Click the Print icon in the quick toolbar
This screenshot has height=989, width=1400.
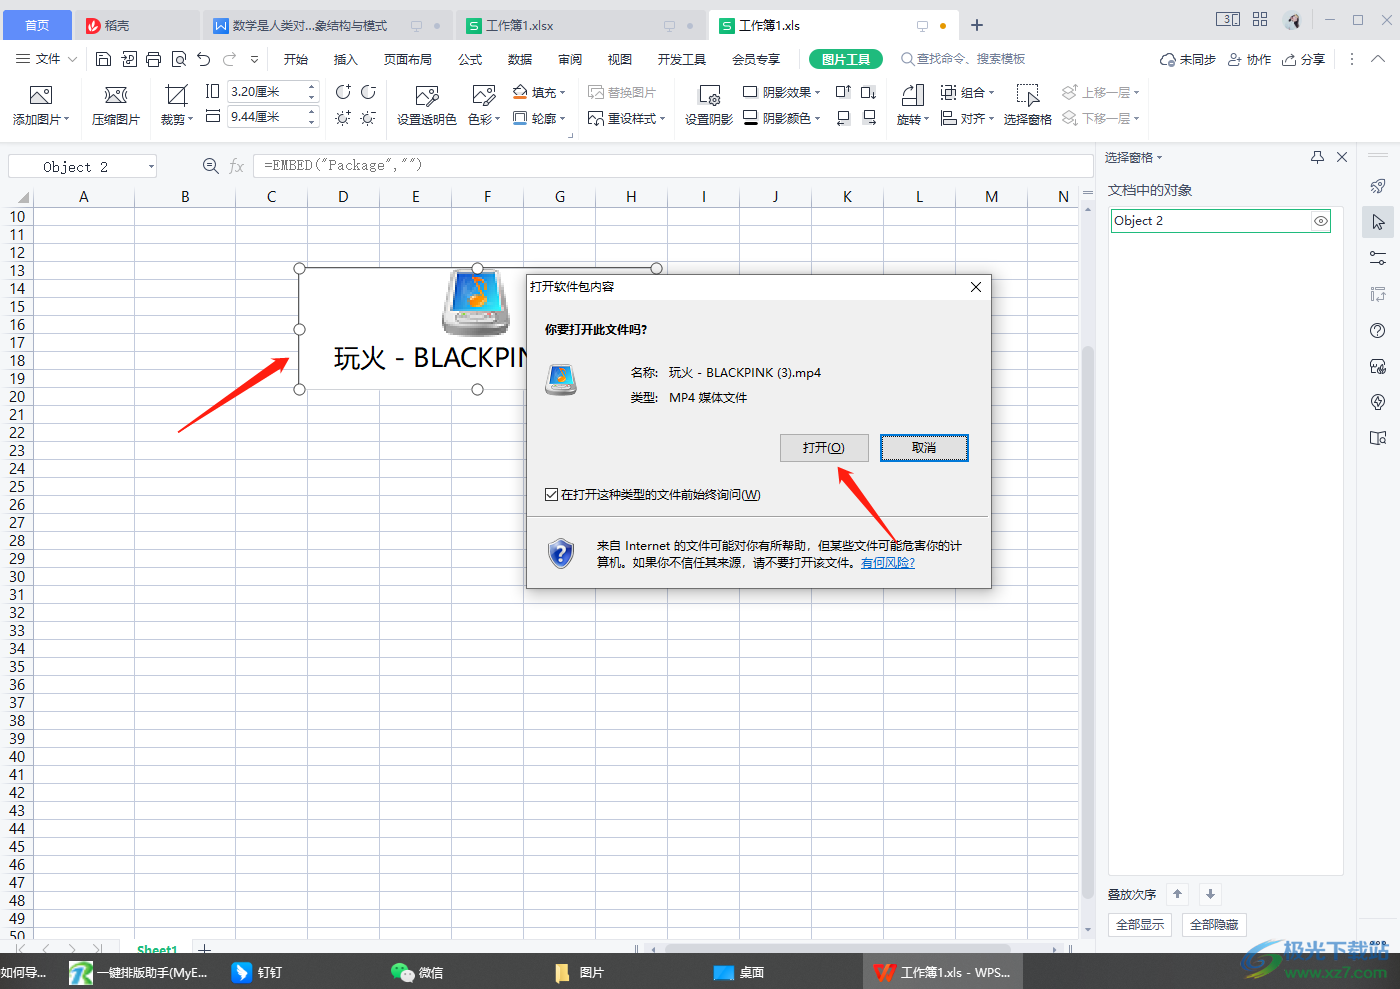tap(153, 59)
